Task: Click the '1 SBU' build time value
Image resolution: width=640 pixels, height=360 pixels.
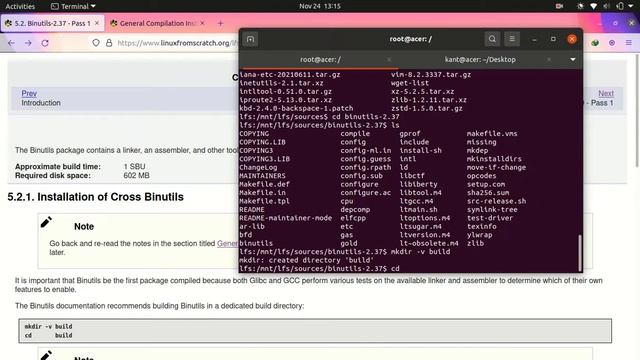Action: pyautogui.click(x=134, y=167)
